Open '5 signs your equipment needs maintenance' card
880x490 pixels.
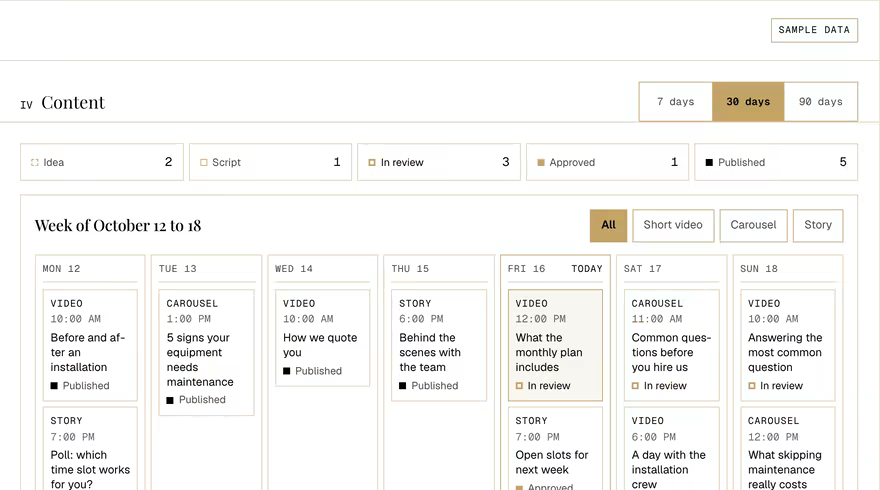pos(207,352)
